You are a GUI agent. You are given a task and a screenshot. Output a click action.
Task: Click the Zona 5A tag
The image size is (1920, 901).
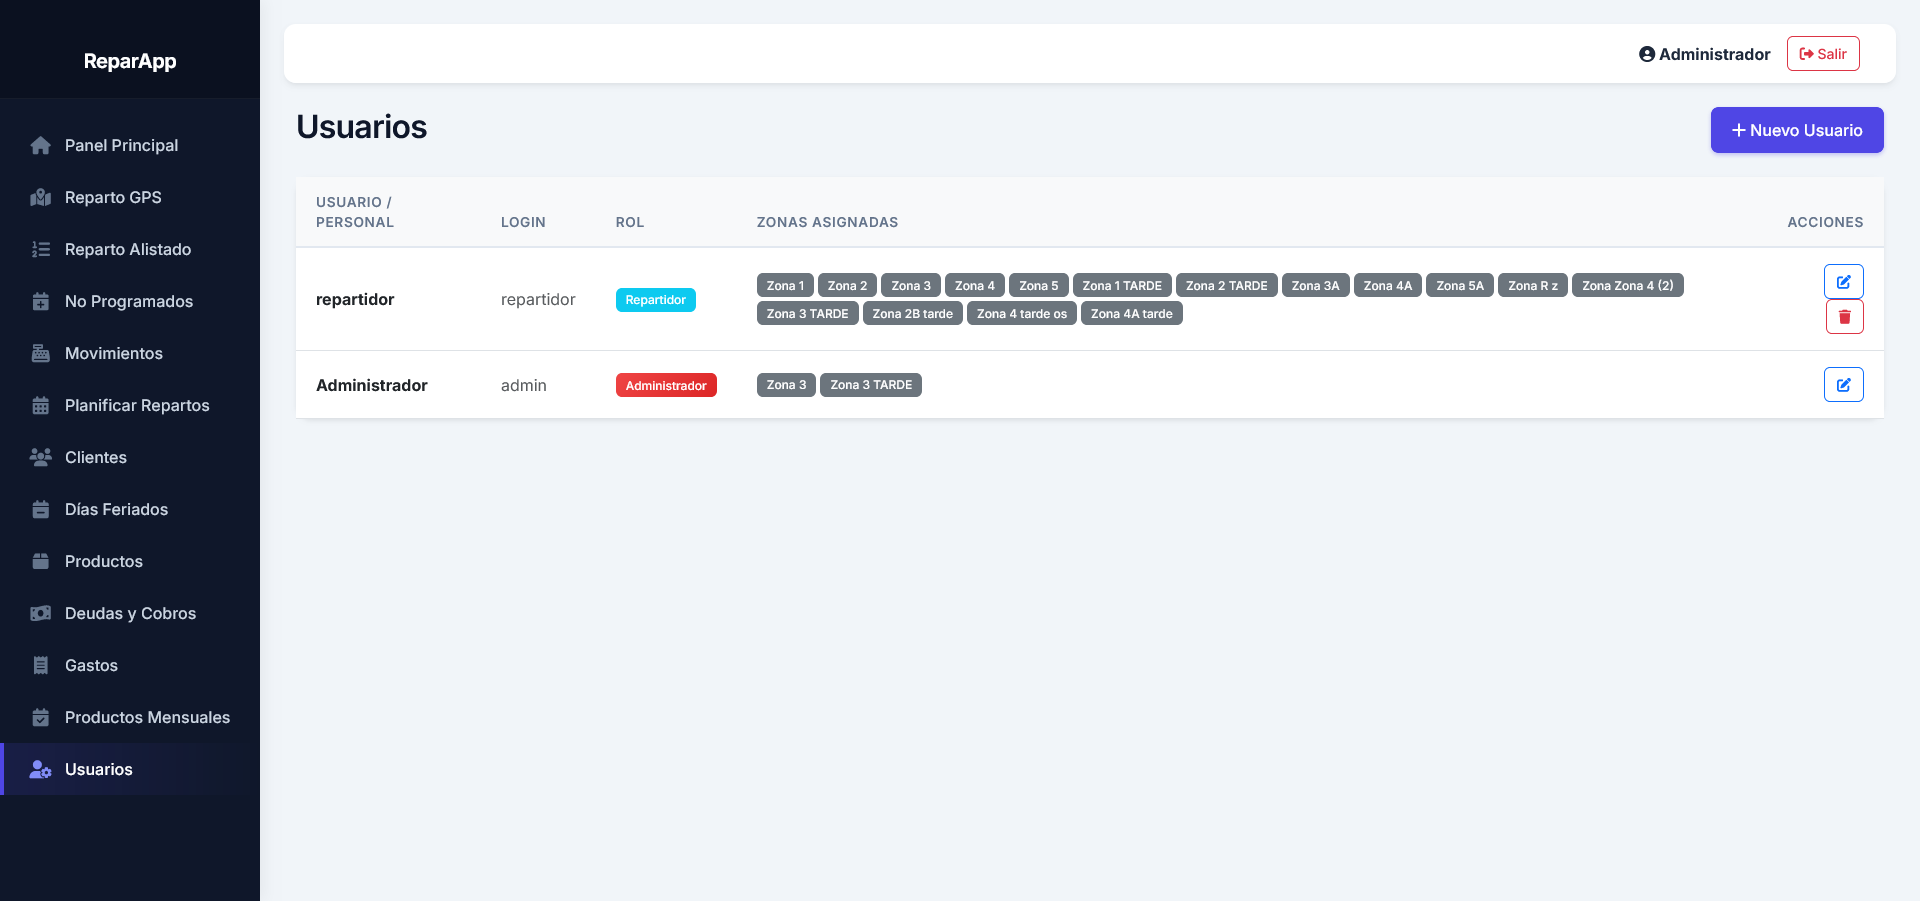click(1460, 286)
